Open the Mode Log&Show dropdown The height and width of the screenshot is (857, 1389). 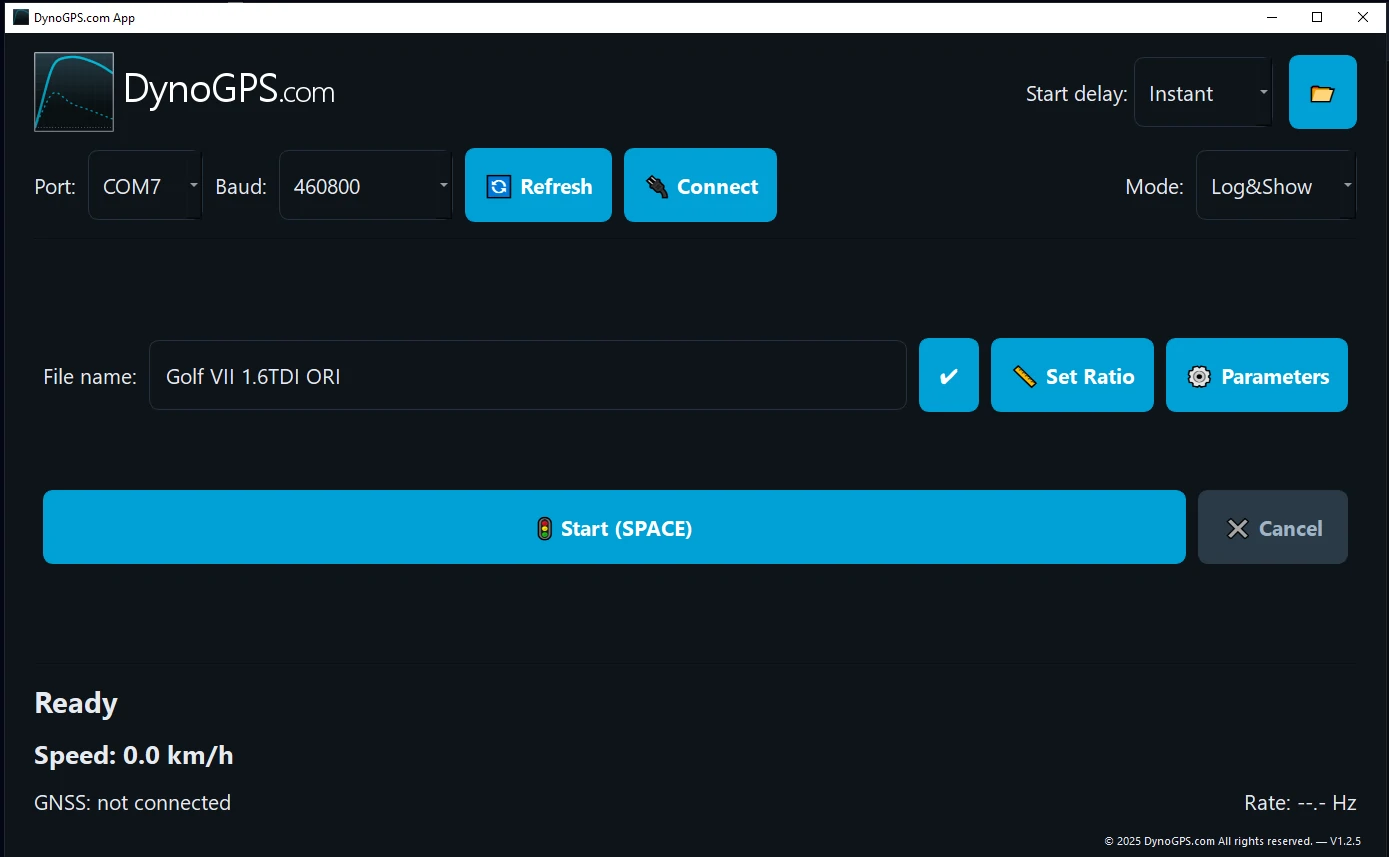click(x=1275, y=186)
